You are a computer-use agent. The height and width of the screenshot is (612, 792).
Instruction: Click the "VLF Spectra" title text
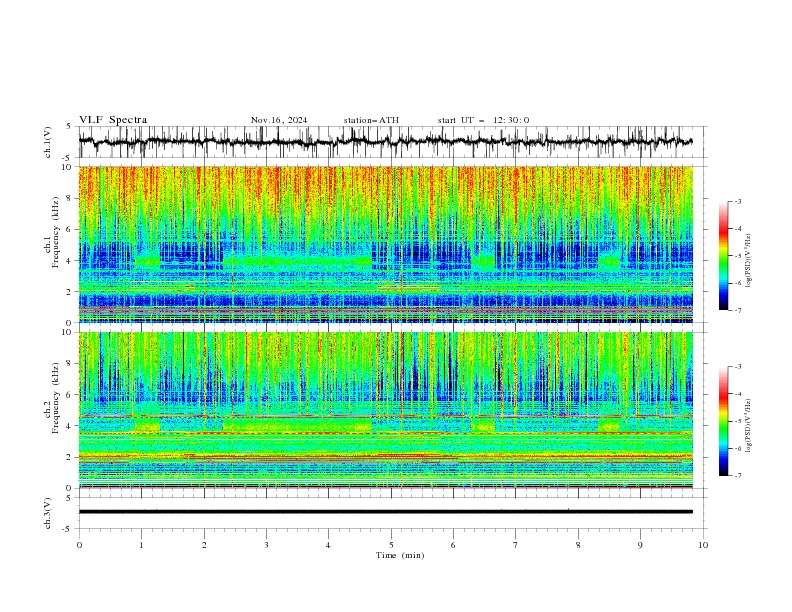coord(113,120)
